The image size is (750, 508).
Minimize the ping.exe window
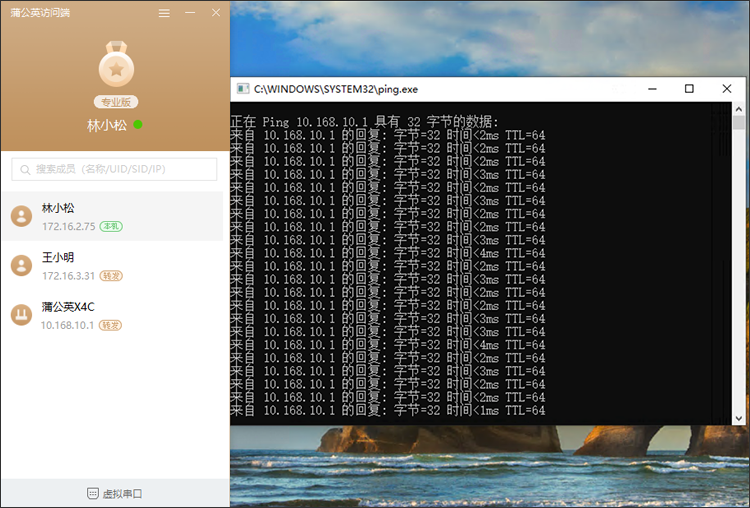point(652,89)
